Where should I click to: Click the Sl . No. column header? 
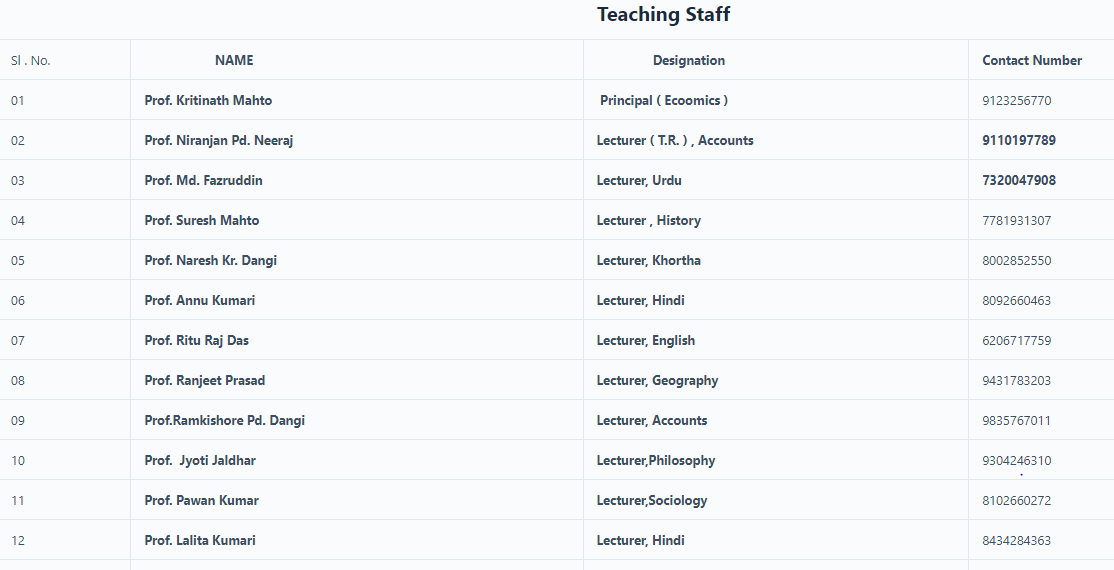(31, 60)
